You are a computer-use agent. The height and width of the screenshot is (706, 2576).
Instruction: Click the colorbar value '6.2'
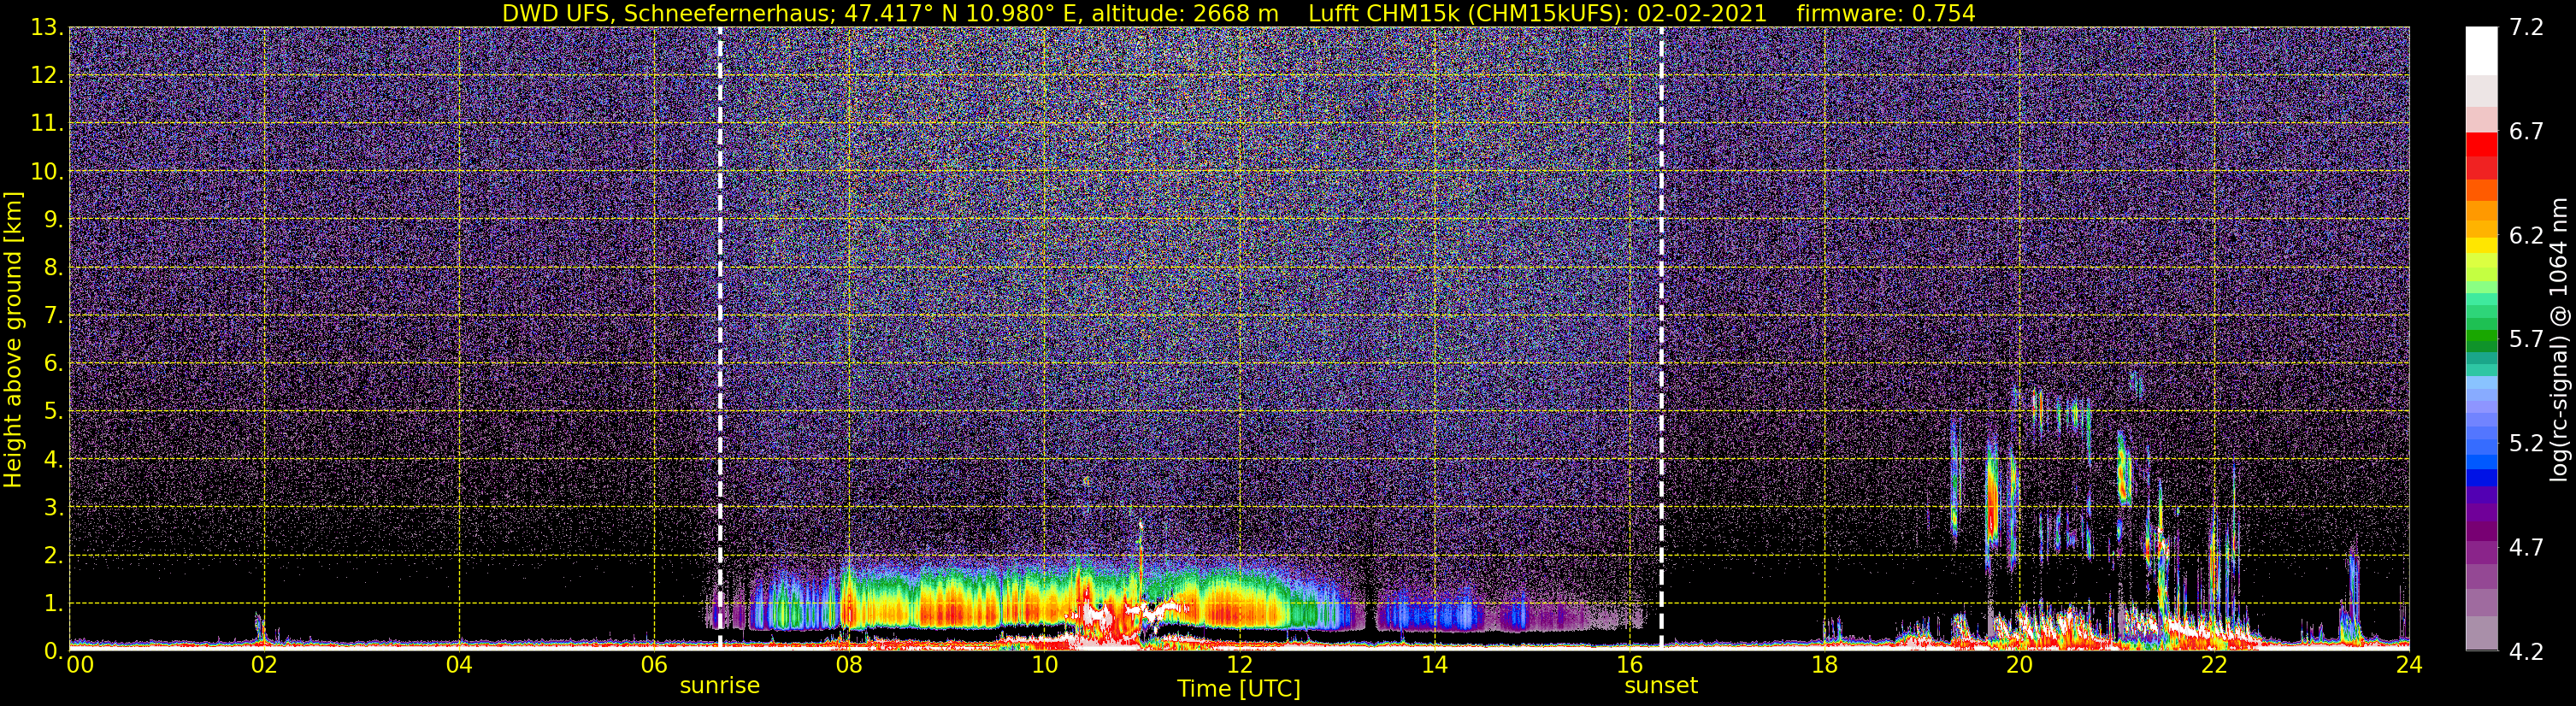pyautogui.click(x=2526, y=235)
